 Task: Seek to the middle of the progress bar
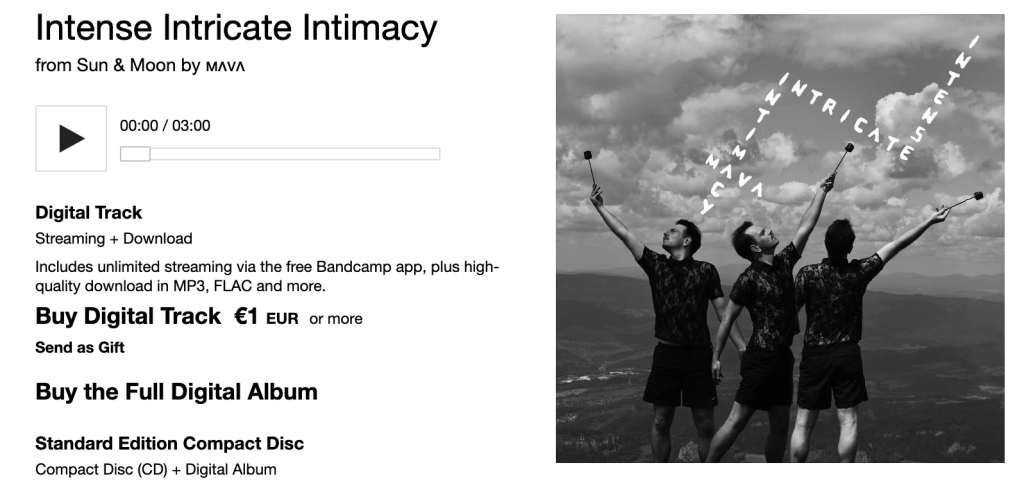click(x=280, y=154)
